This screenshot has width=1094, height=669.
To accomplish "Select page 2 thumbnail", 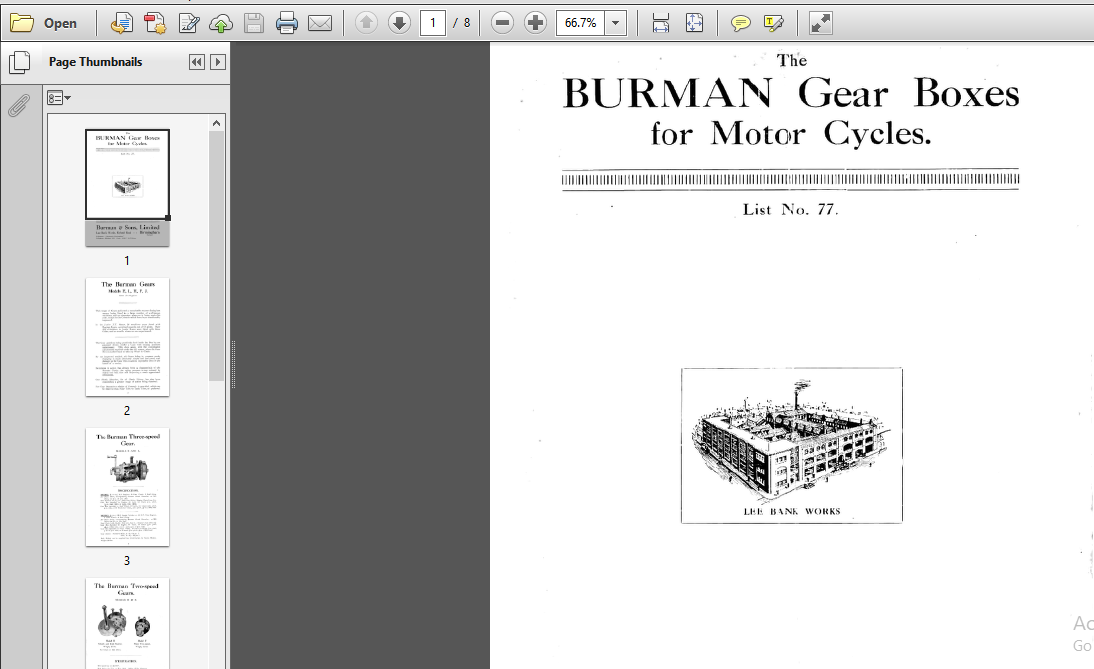I will 128,337.
